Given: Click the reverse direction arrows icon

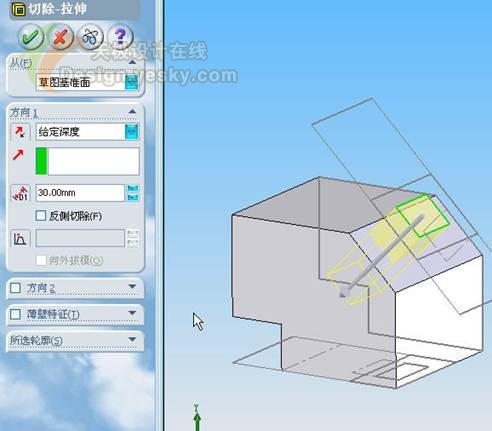Looking at the screenshot, I should [20, 132].
